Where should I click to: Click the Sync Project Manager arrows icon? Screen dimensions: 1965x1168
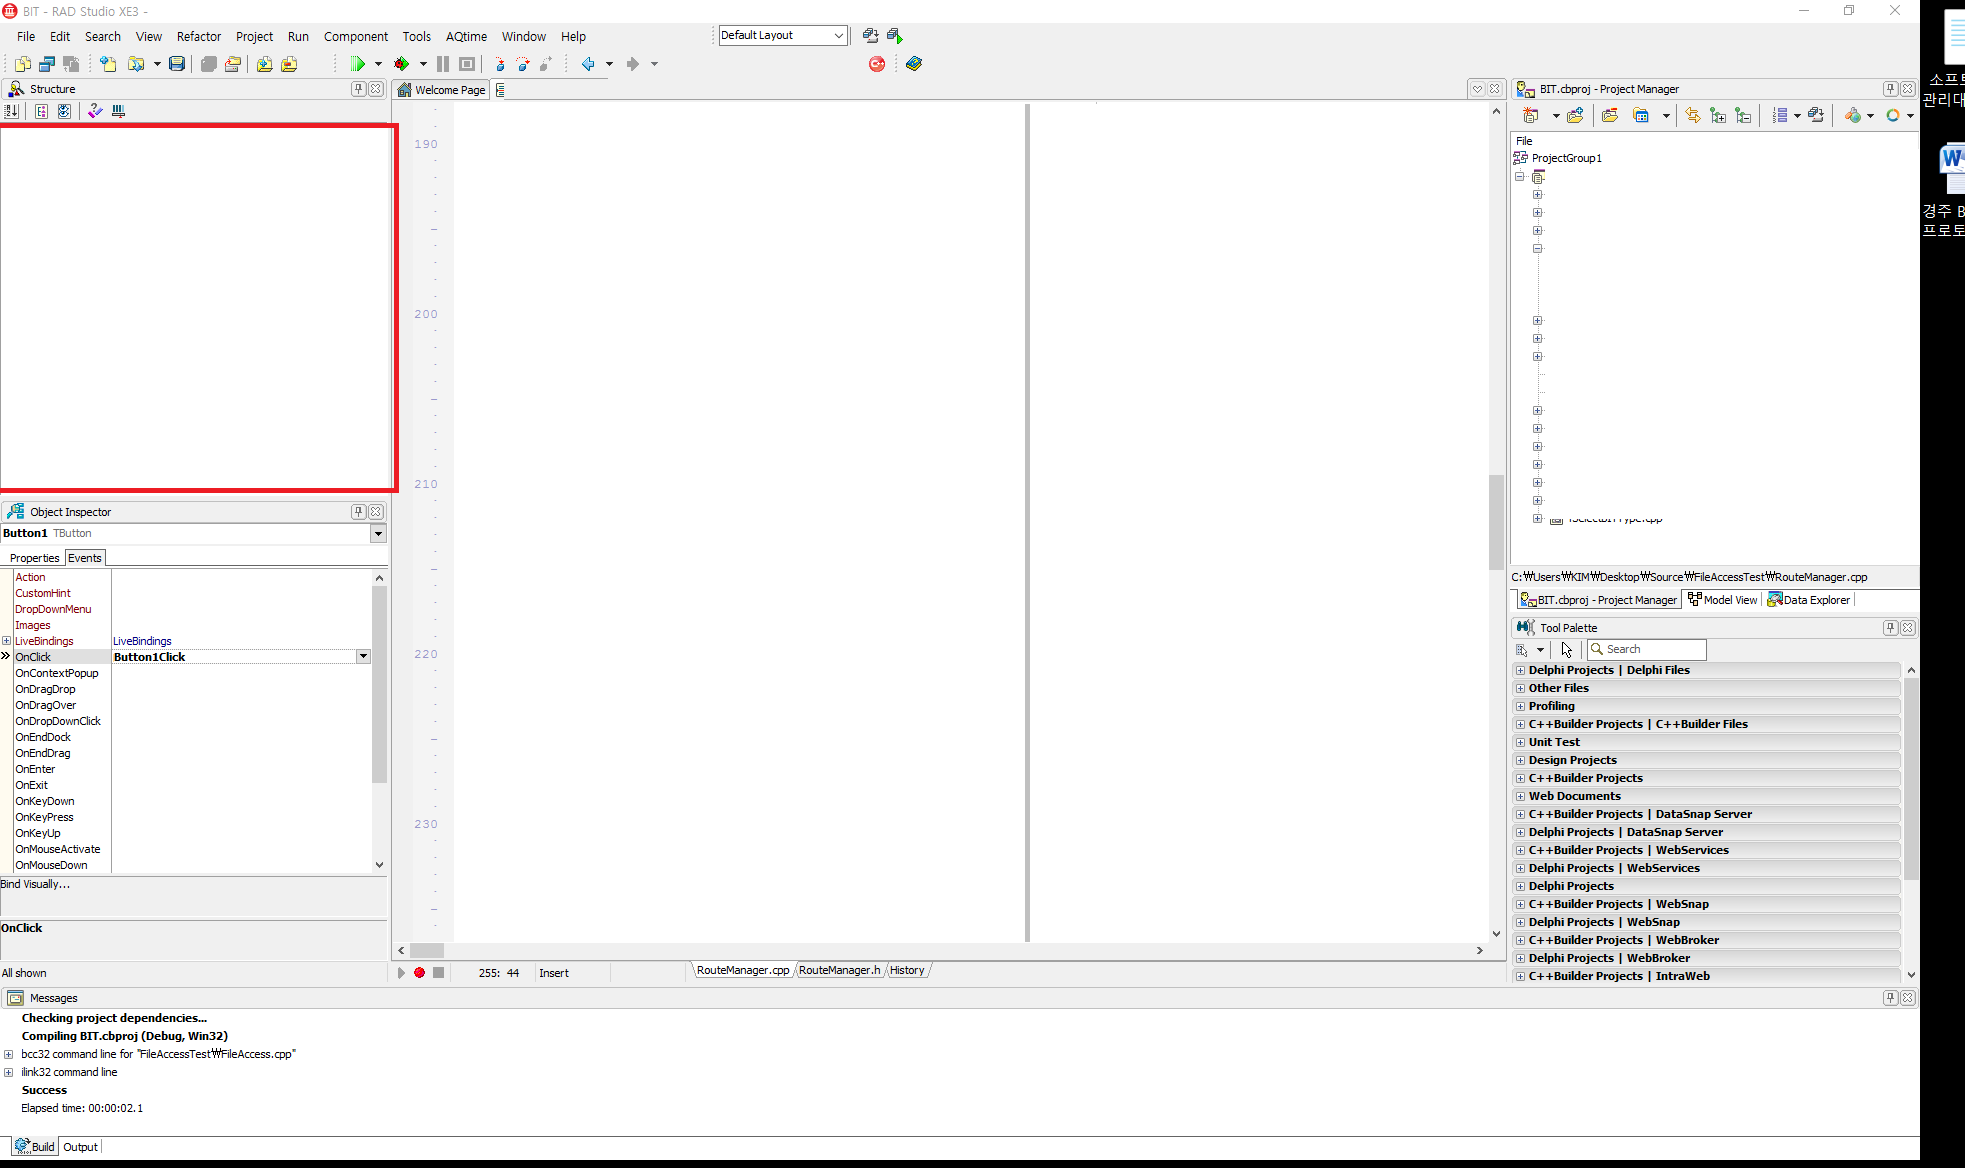point(1692,116)
